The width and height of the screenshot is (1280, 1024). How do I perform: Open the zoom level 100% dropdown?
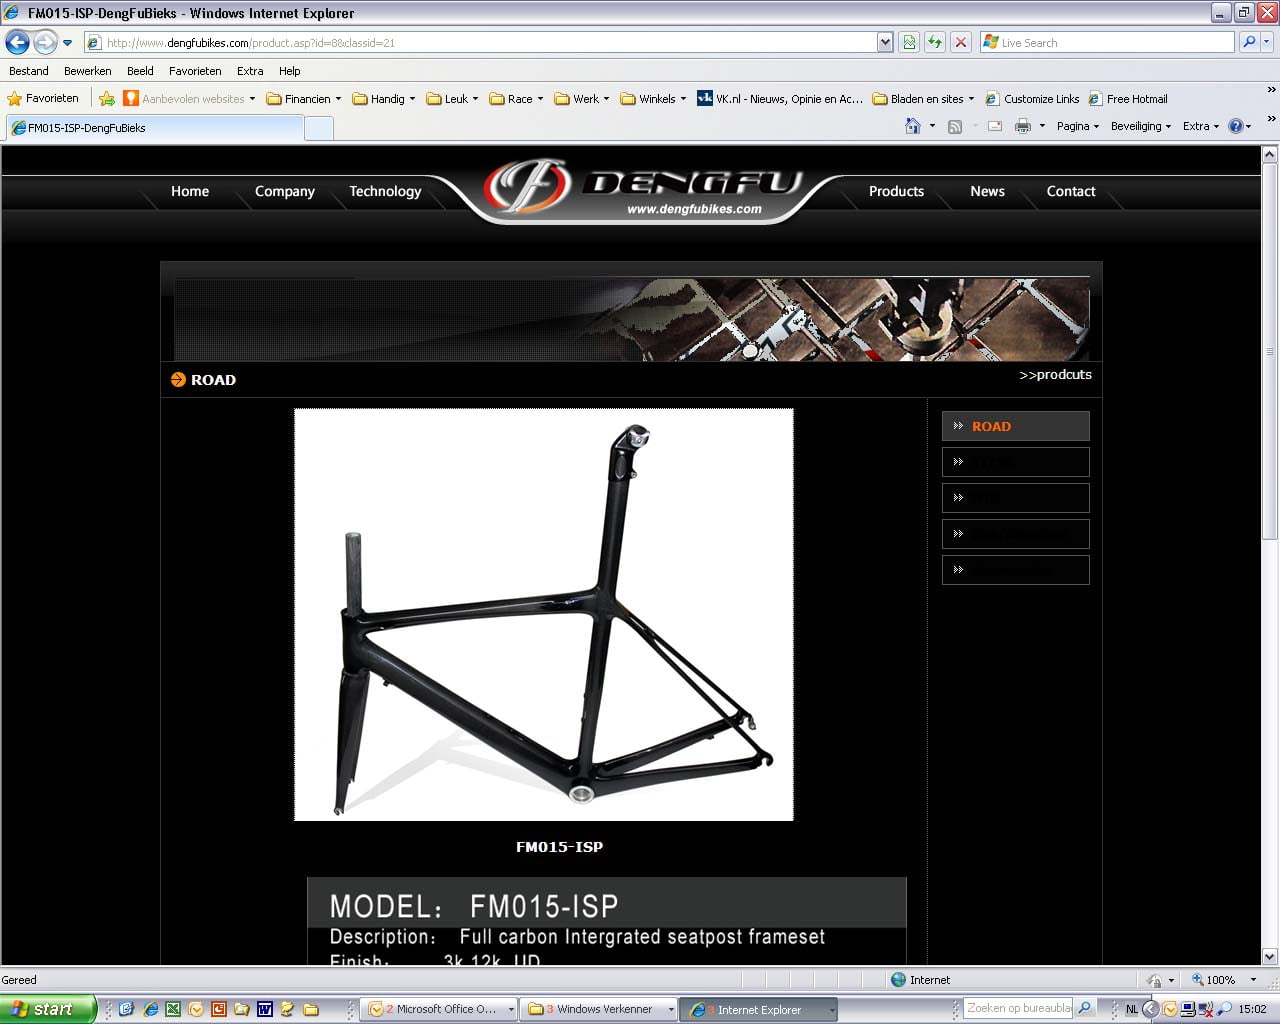click(1253, 980)
